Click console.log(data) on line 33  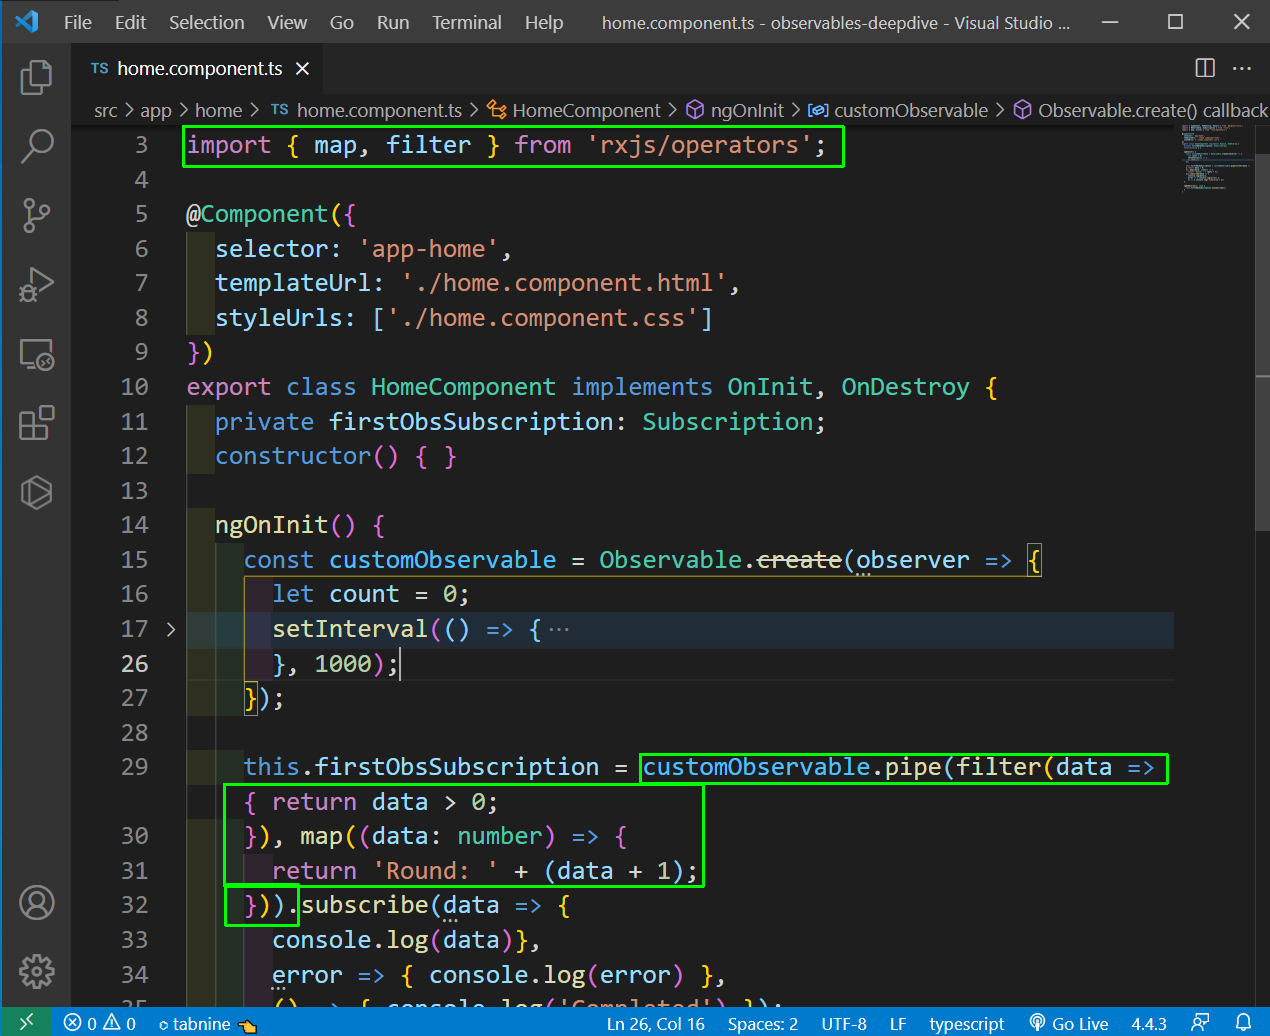pos(392,940)
